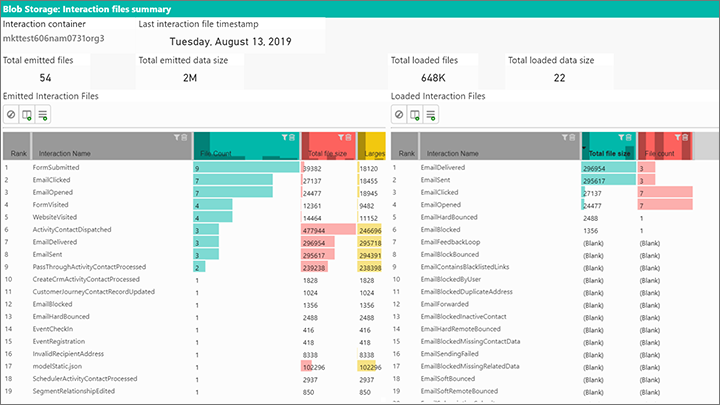720x405 pixels.
Task: Select InvalidRecipientAddress row
Action: click(194, 354)
